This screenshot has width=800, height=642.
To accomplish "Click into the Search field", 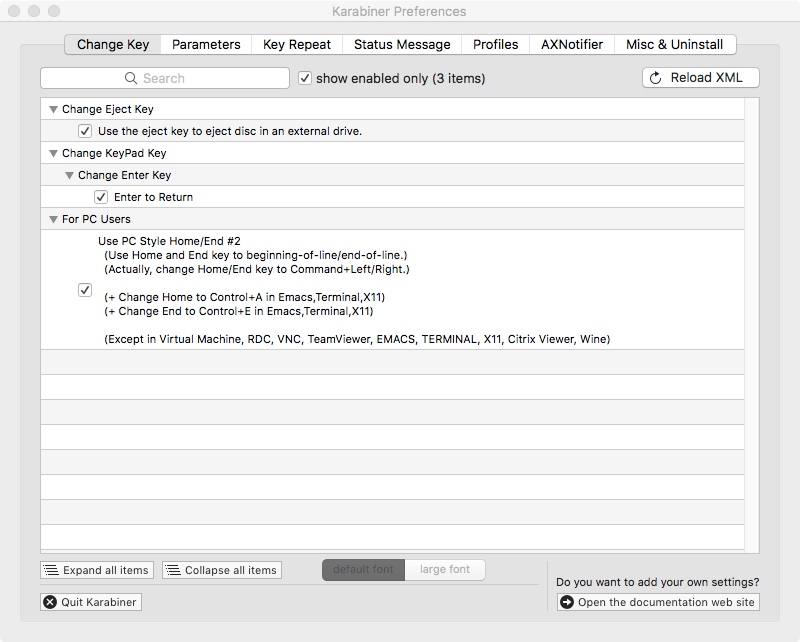I will (x=165, y=78).
